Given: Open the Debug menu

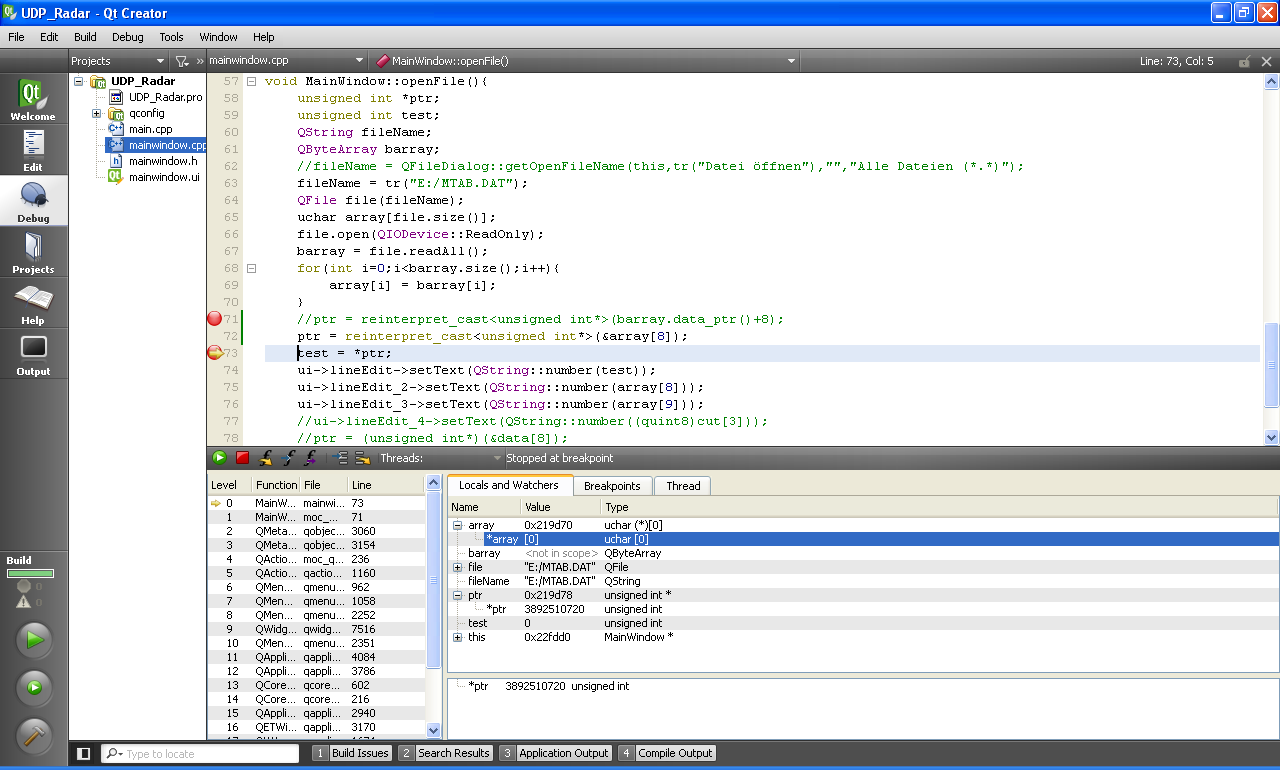Looking at the screenshot, I should [127, 37].
